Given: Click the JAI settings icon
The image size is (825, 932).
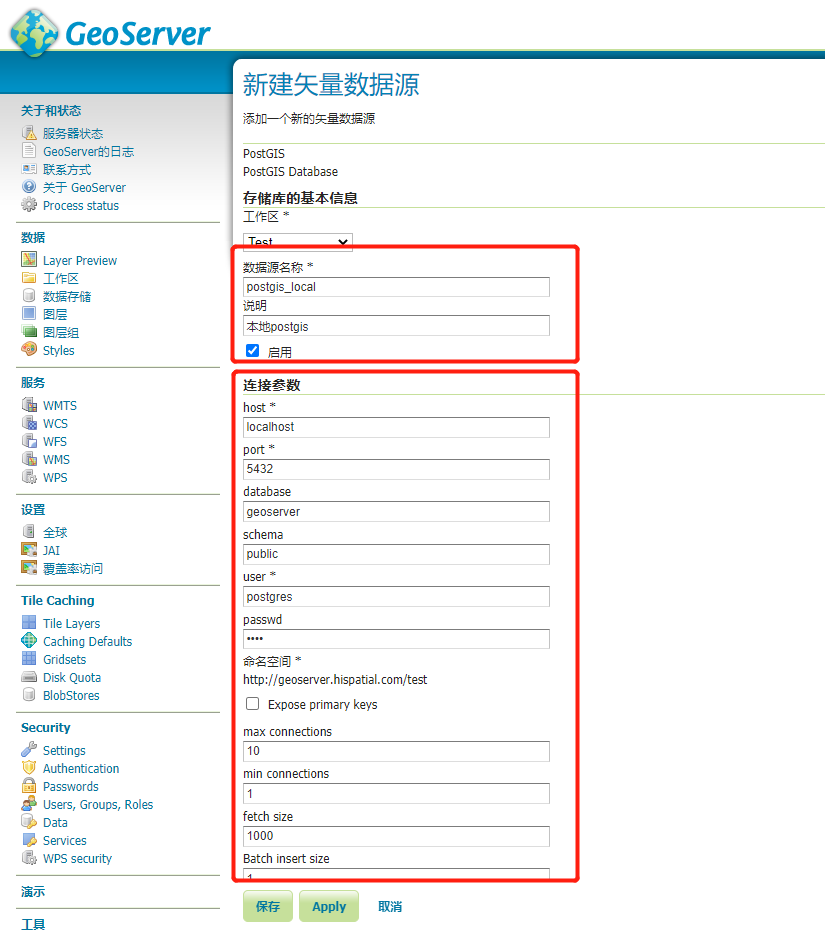Looking at the screenshot, I should point(29,549).
